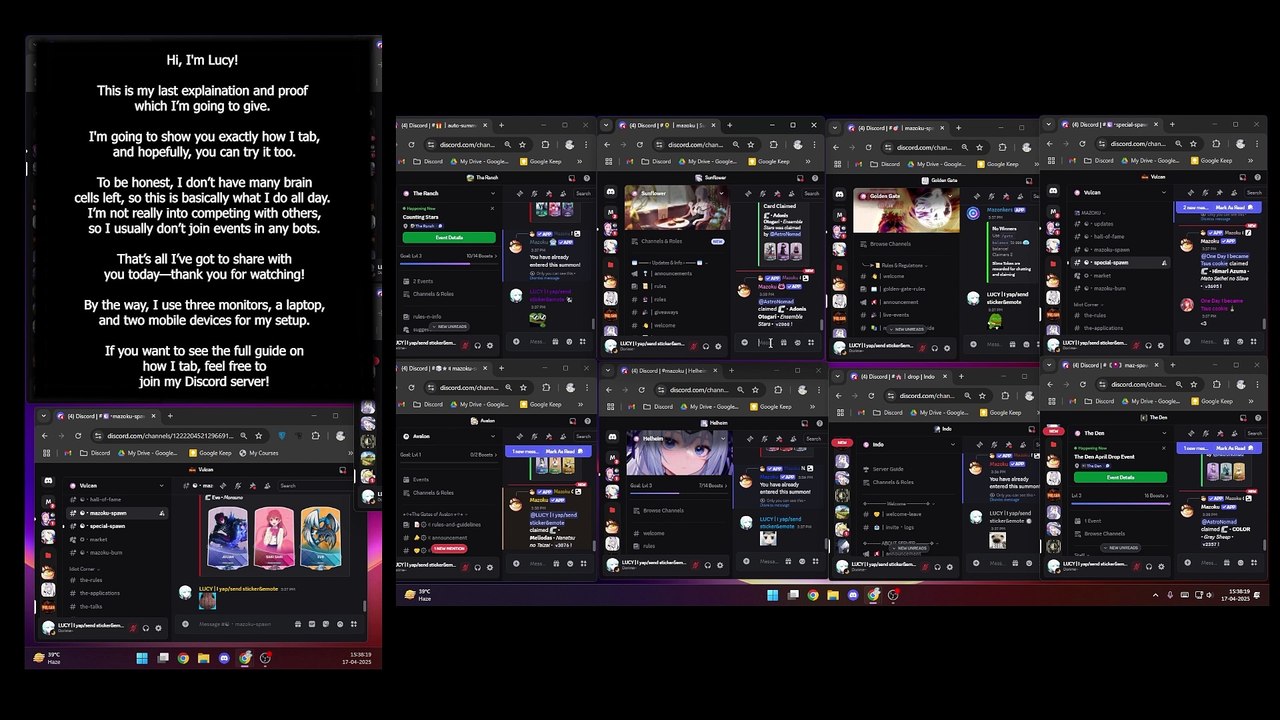Image resolution: width=1280 pixels, height=720 pixels.
Task: Expand Vulcan server menu in special-spawn window
Action: click(x=1165, y=192)
